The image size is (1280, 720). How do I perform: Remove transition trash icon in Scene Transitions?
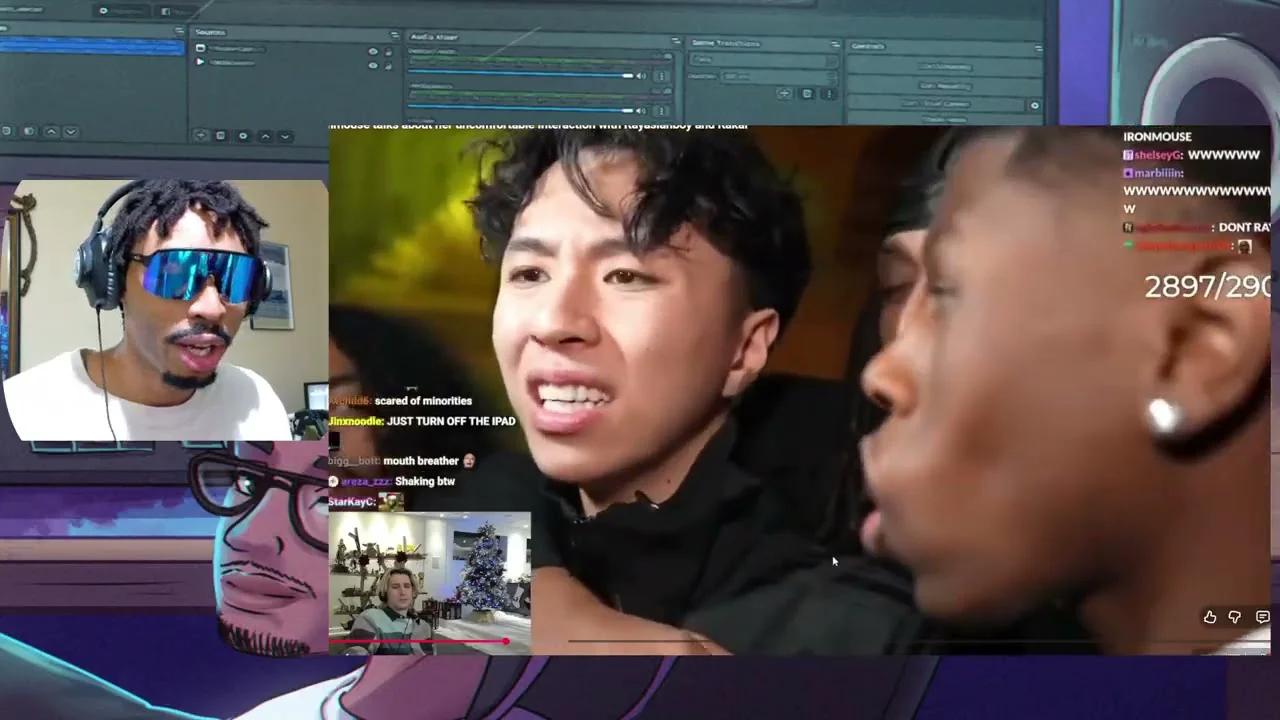point(807,93)
